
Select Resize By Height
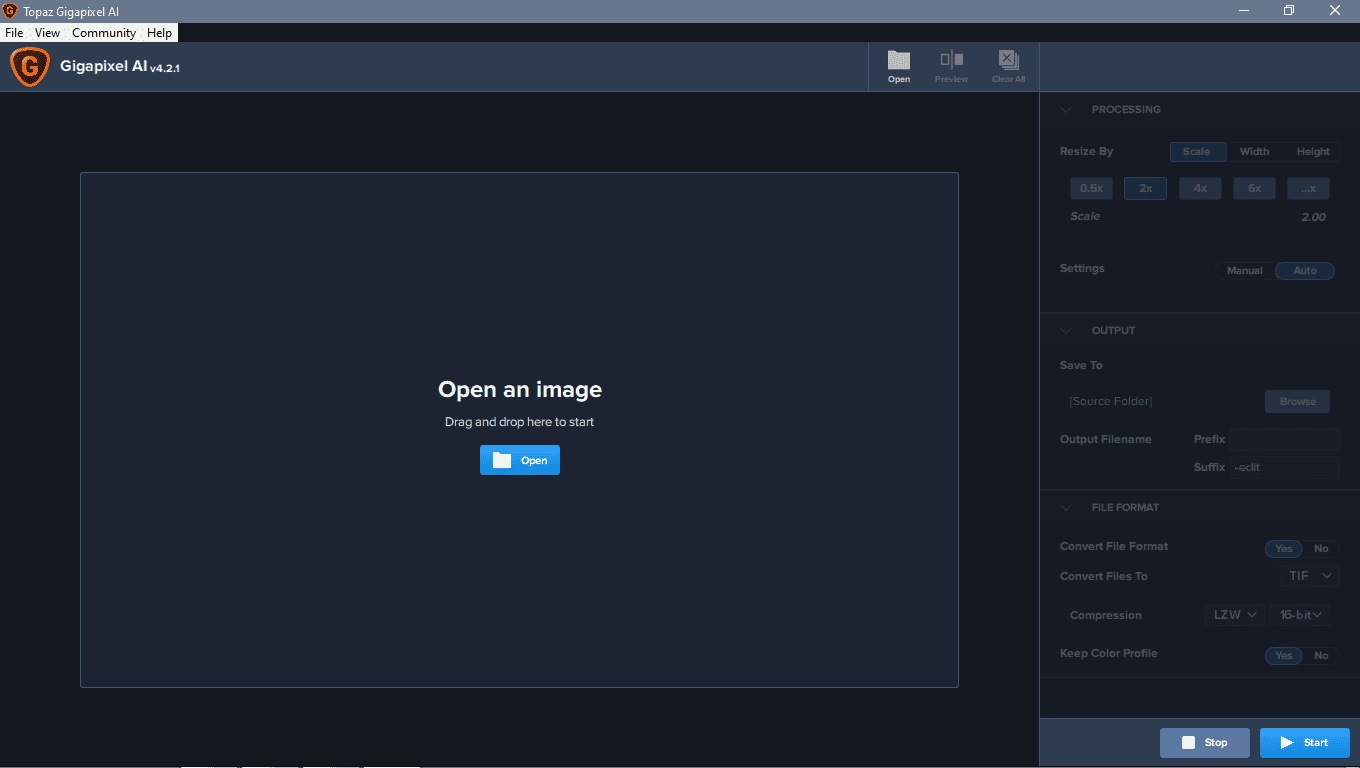1313,152
